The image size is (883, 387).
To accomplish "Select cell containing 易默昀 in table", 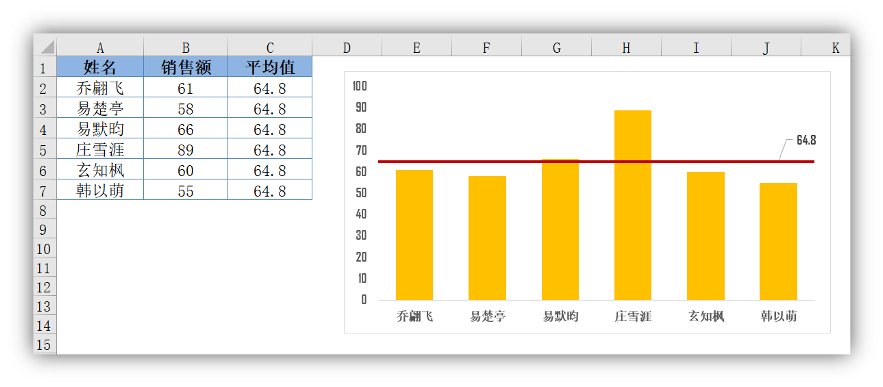I will [100, 129].
